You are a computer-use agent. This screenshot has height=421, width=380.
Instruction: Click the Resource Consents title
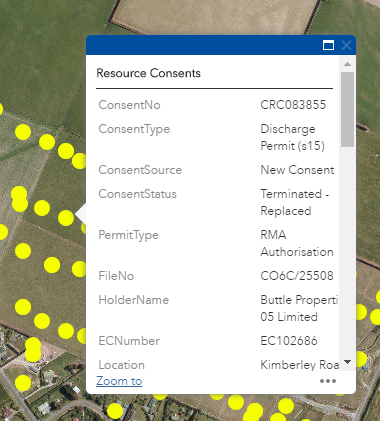148,73
